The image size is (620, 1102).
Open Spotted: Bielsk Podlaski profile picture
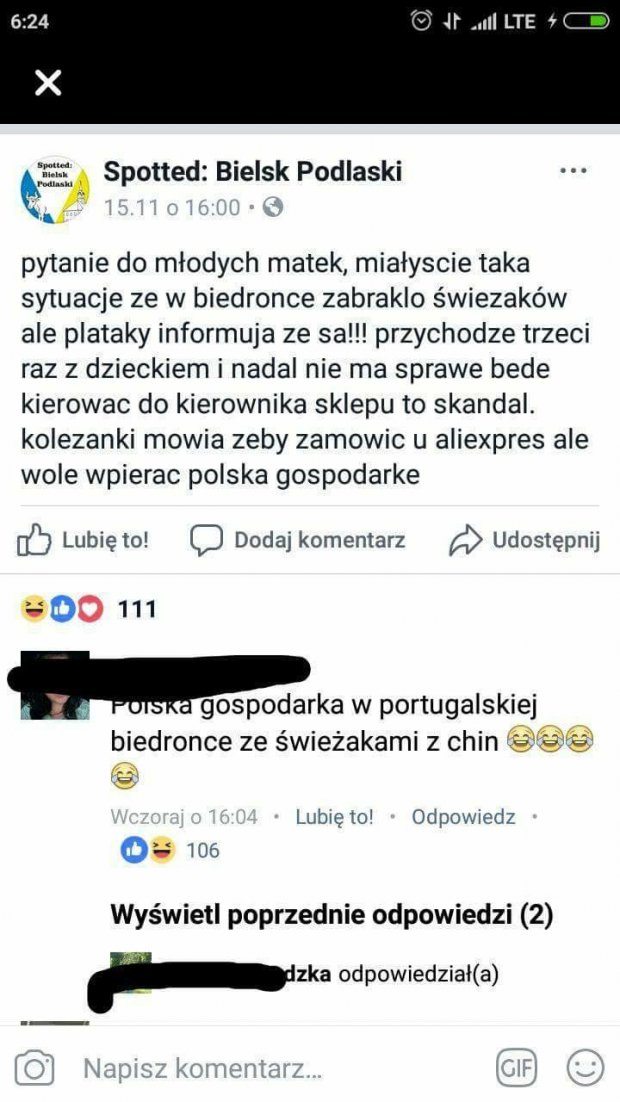coord(53,190)
